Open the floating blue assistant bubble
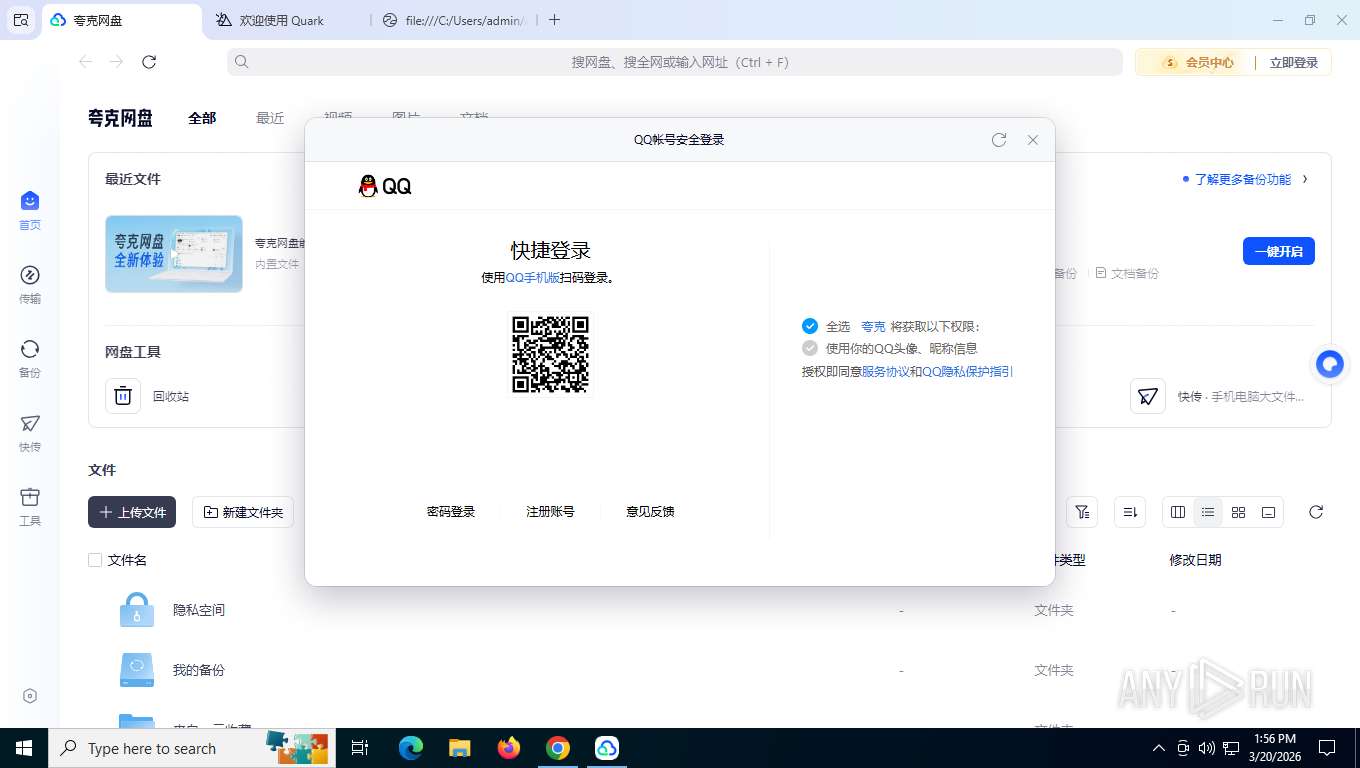This screenshot has width=1360, height=768. click(1330, 364)
